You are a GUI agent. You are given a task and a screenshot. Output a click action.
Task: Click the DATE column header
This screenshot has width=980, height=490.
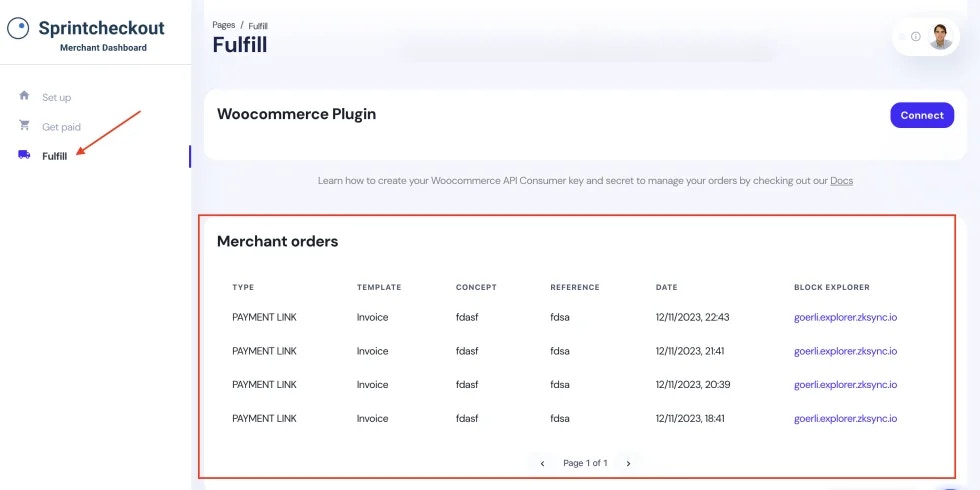point(666,288)
